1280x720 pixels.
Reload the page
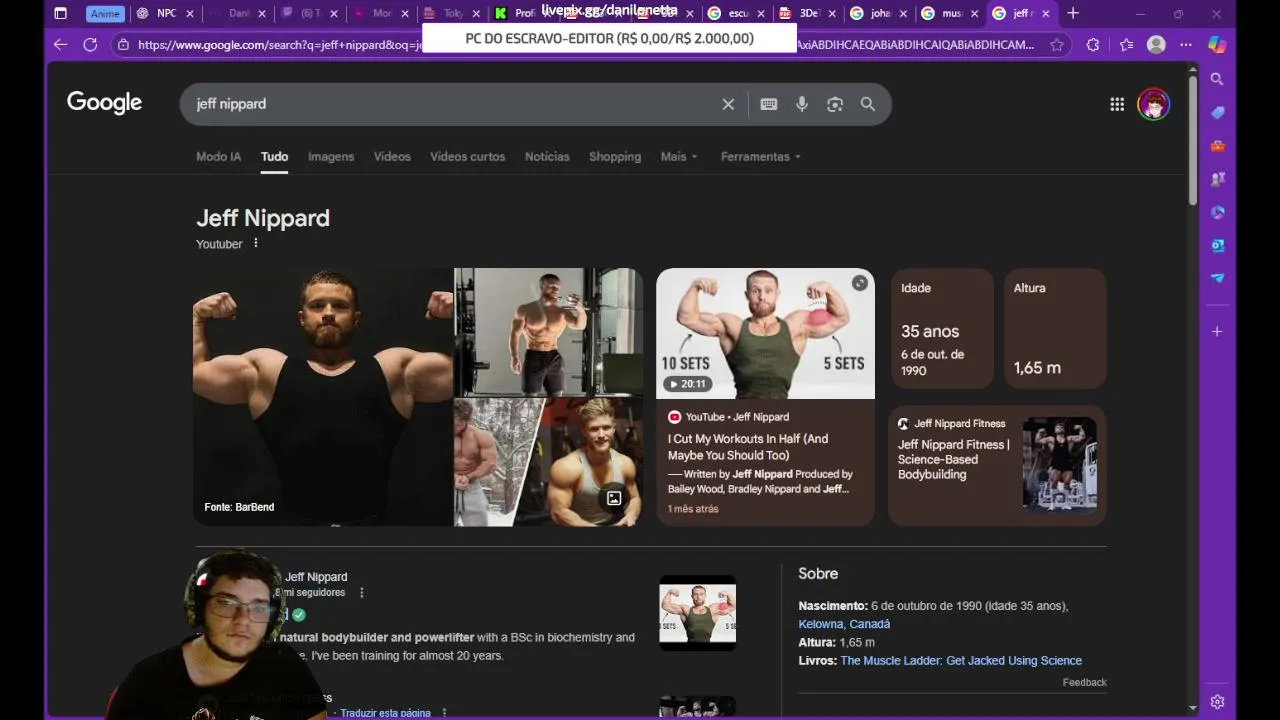coord(90,45)
